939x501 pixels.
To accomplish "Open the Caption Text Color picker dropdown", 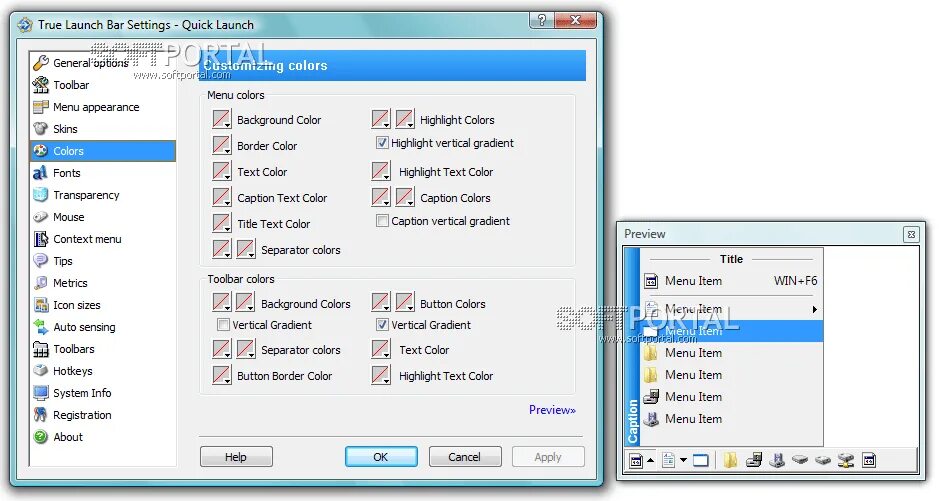I will tap(222, 198).
